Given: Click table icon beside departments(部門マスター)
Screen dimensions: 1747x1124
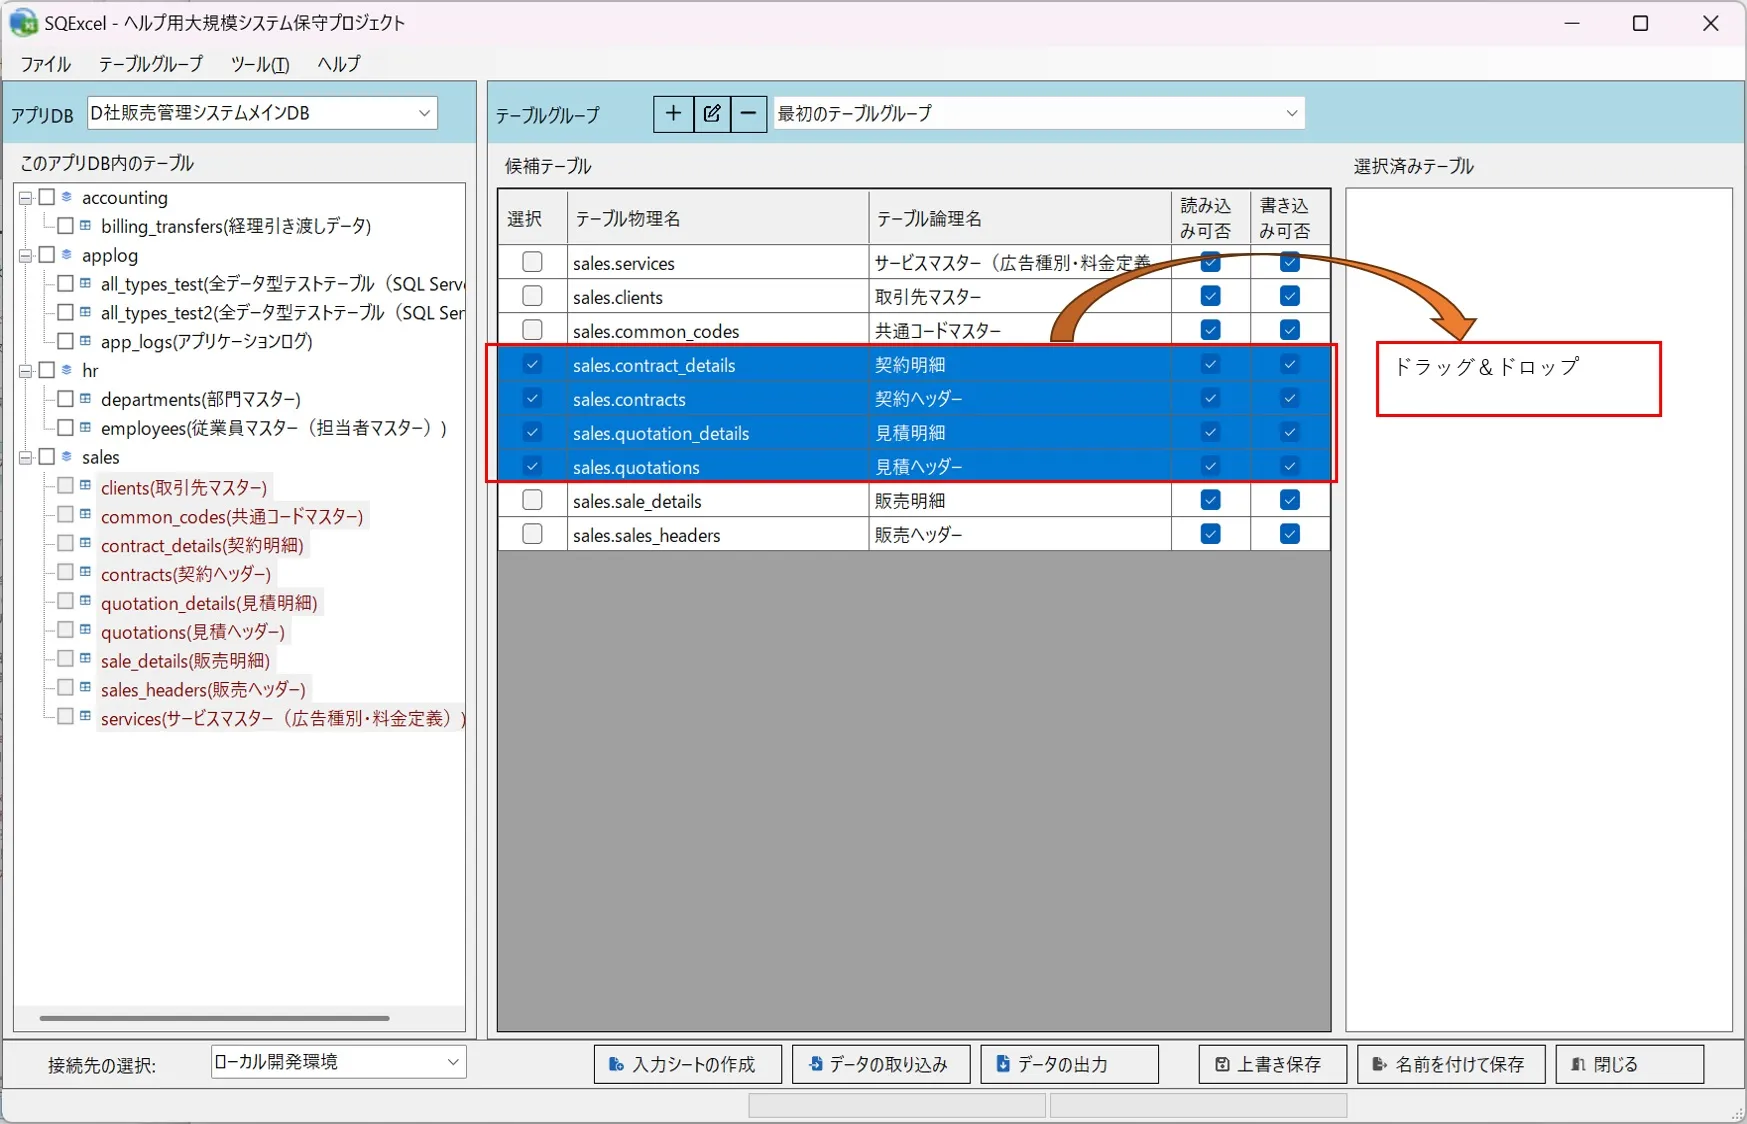Looking at the screenshot, I should click(x=86, y=399).
